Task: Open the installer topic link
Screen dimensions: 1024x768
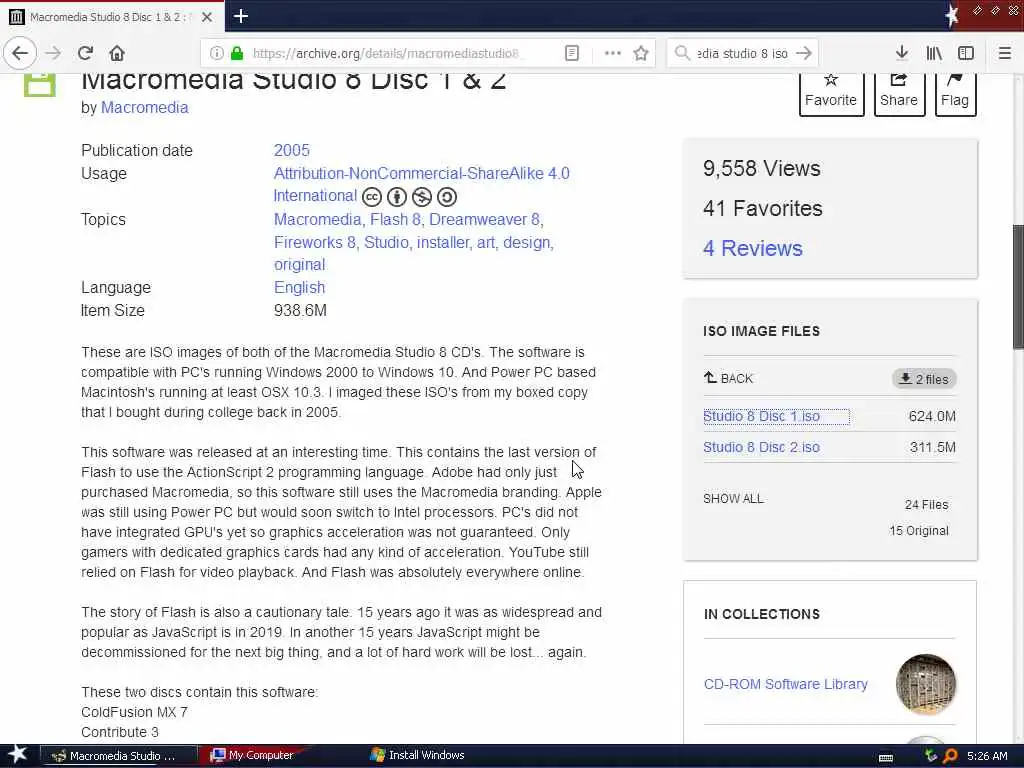Action: pos(442,242)
